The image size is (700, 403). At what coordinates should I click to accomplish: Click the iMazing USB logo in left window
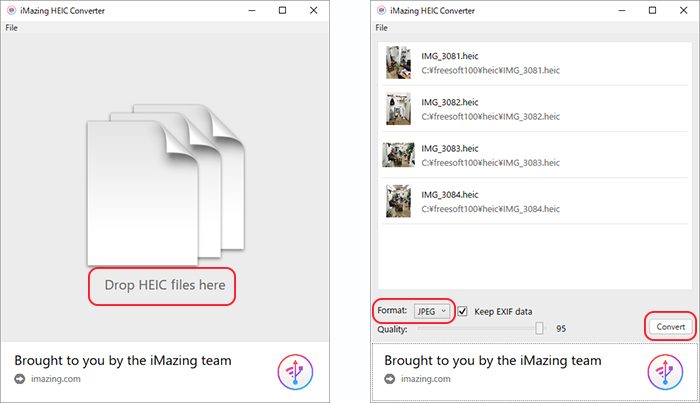pyautogui.click(x=295, y=372)
